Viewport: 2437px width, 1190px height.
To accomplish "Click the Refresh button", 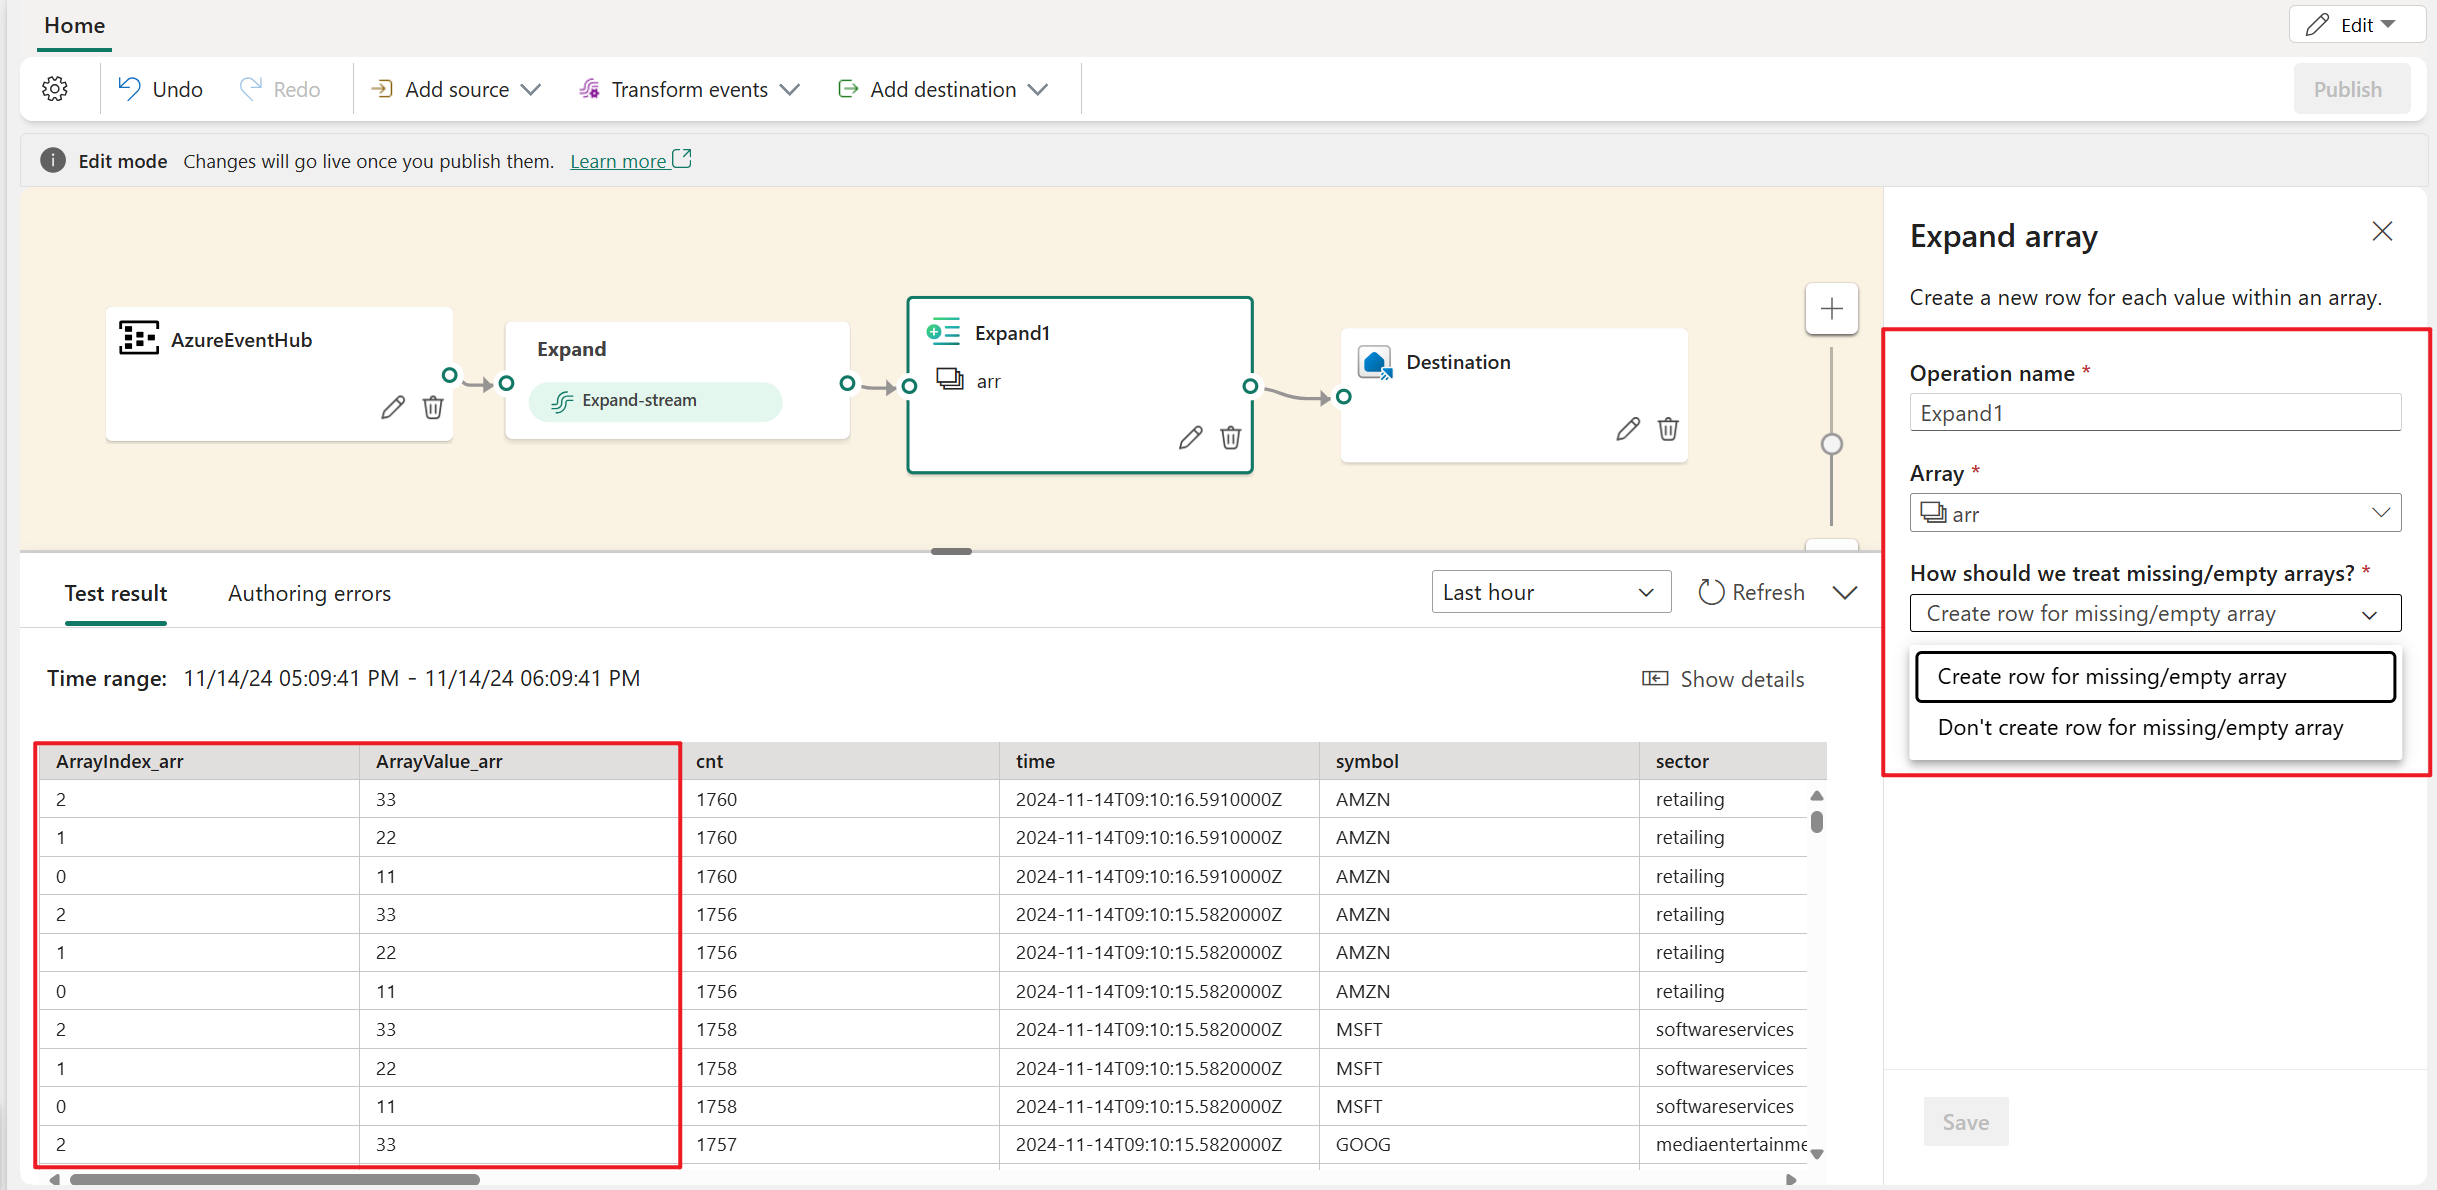I will [x=1752, y=592].
